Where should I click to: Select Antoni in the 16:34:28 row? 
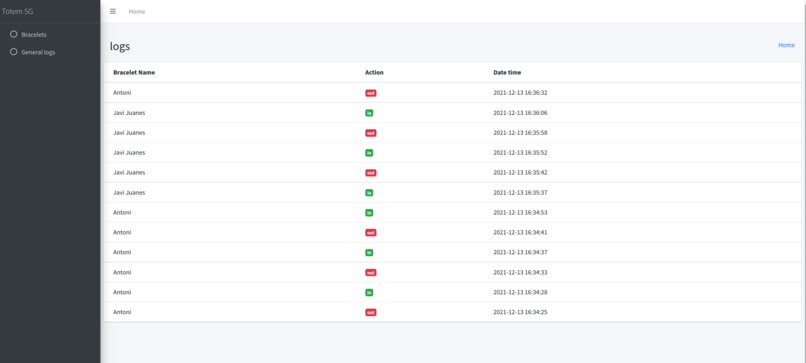pyautogui.click(x=122, y=292)
